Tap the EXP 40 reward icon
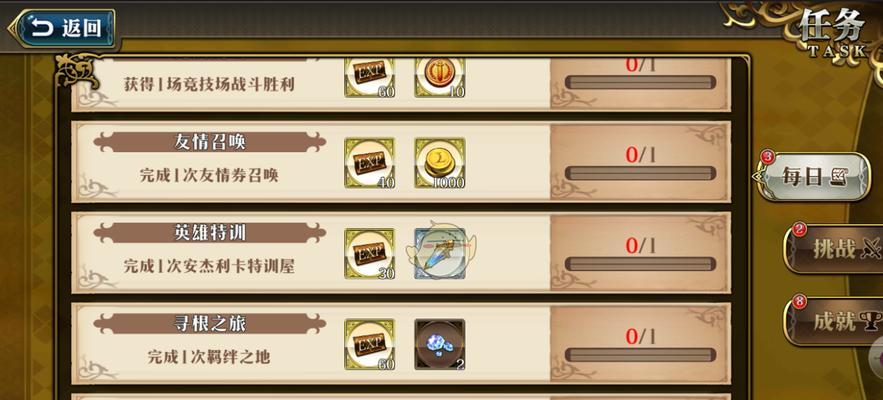The width and height of the screenshot is (883, 400). point(369,163)
